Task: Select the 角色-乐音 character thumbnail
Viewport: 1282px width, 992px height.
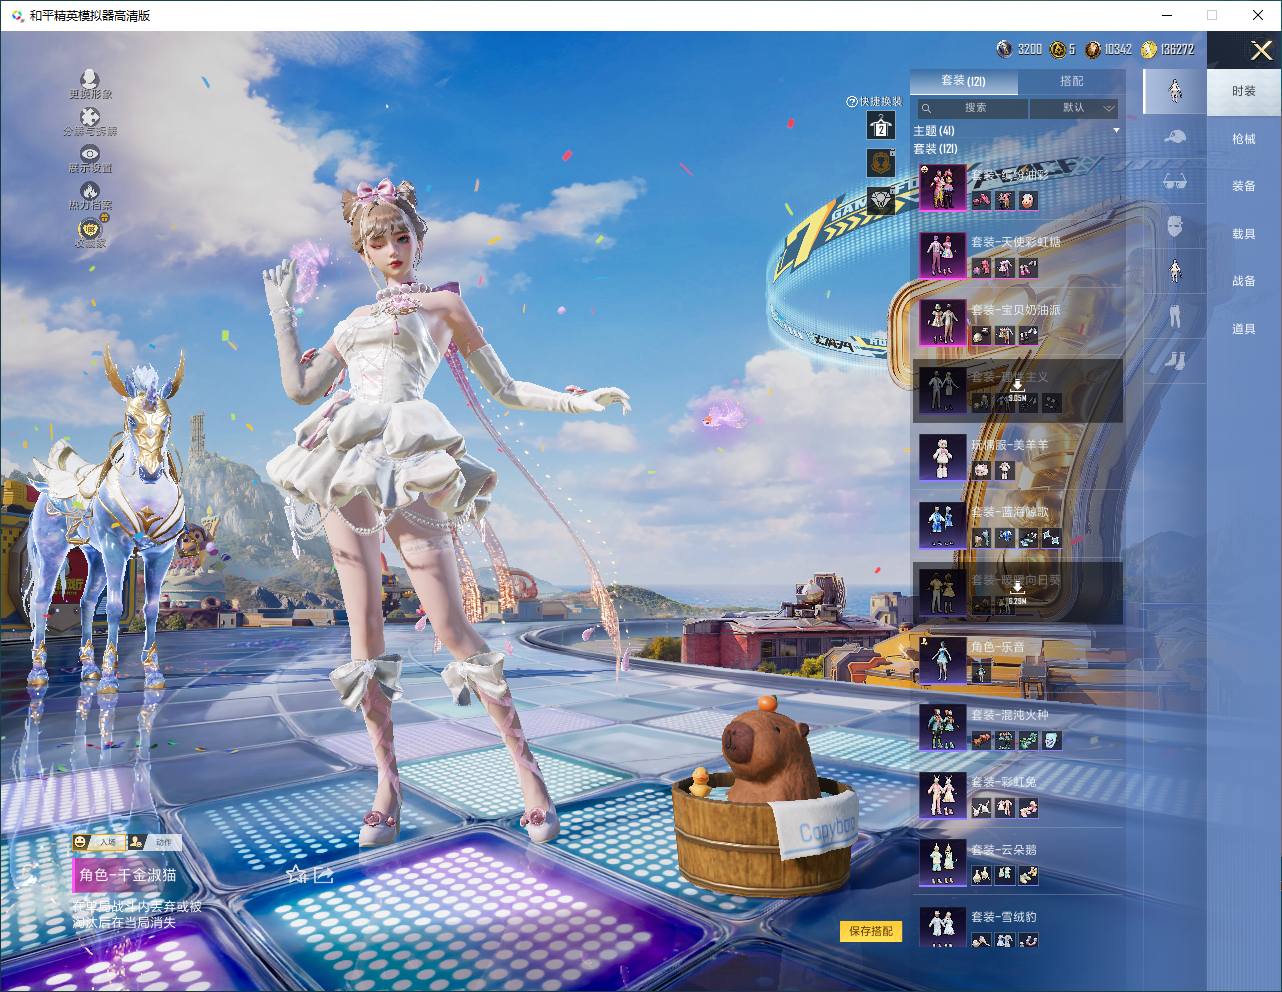Action: (942, 660)
